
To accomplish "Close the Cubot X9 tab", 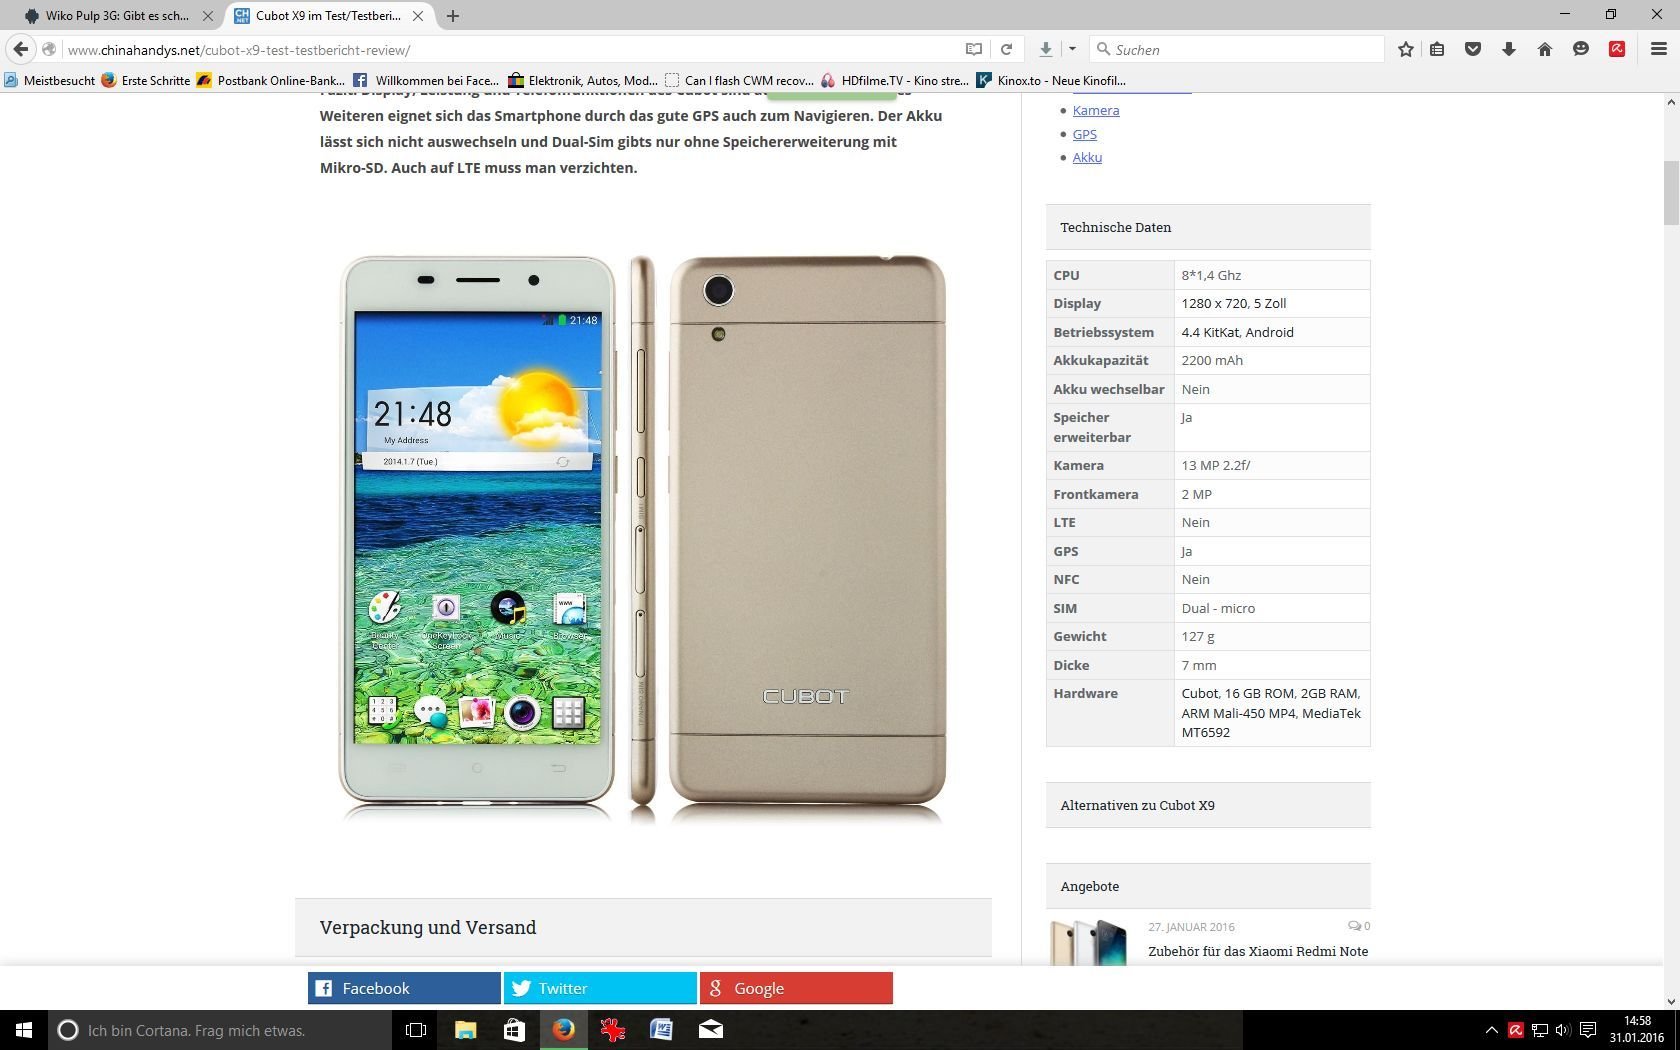I will point(418,16).
